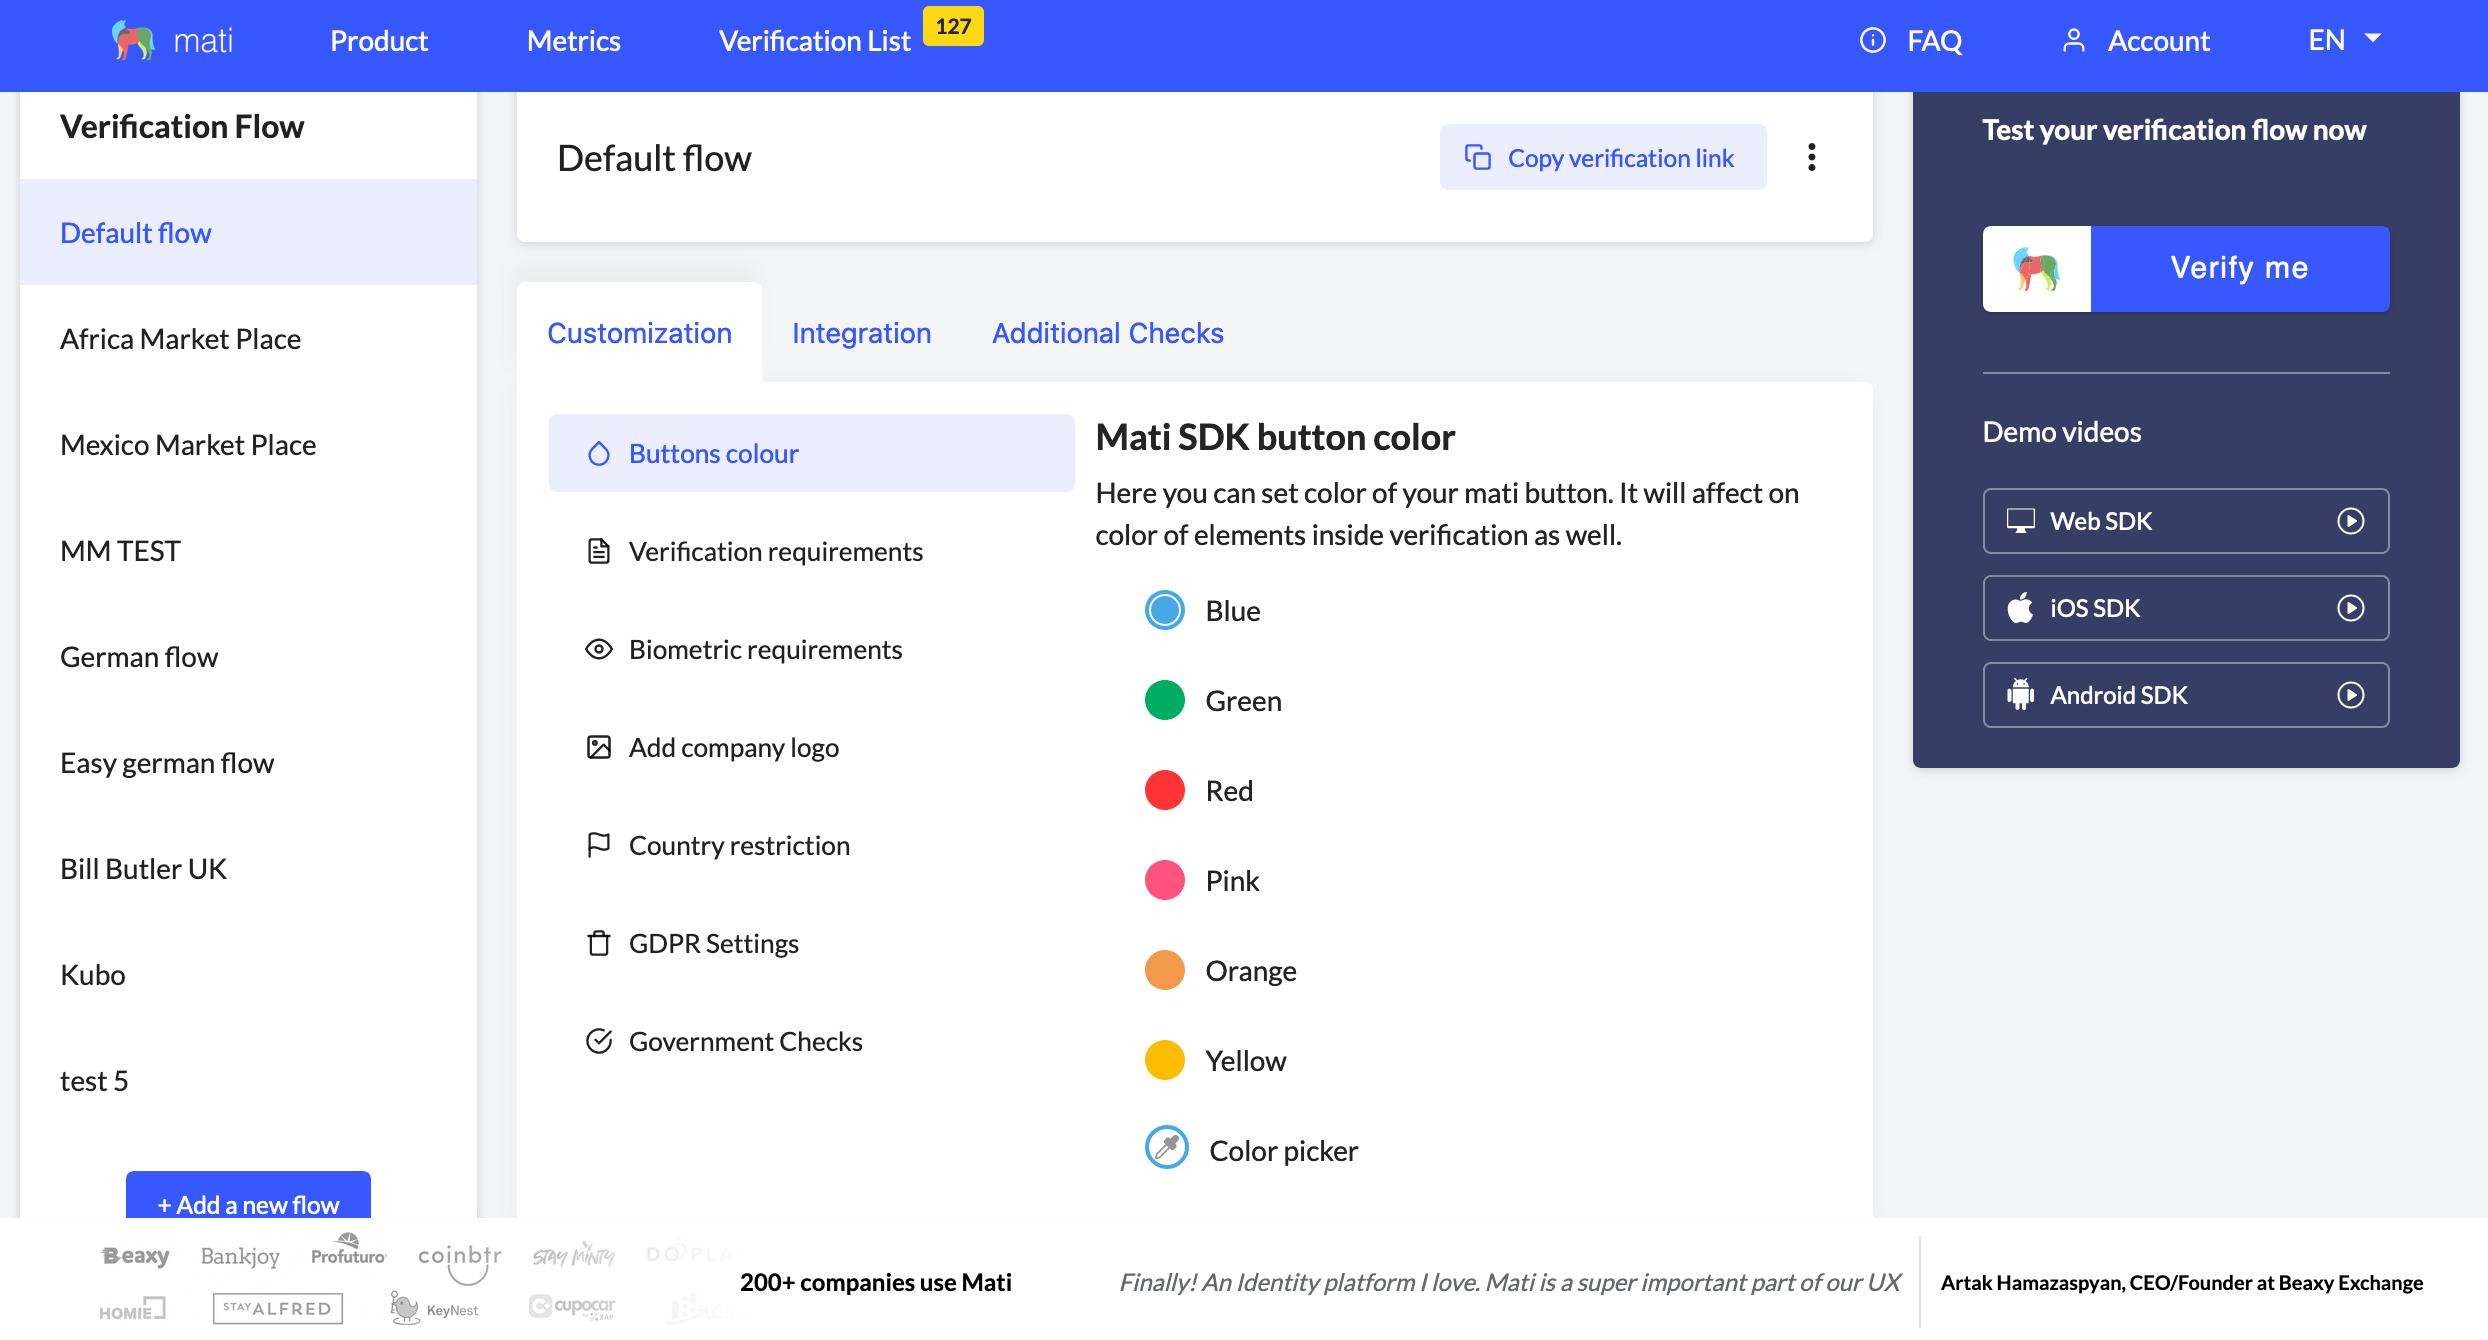This screenshot has width=2488, height=1340.
Task: Open the GDPR Settings section
Action: tap(713, 944)
